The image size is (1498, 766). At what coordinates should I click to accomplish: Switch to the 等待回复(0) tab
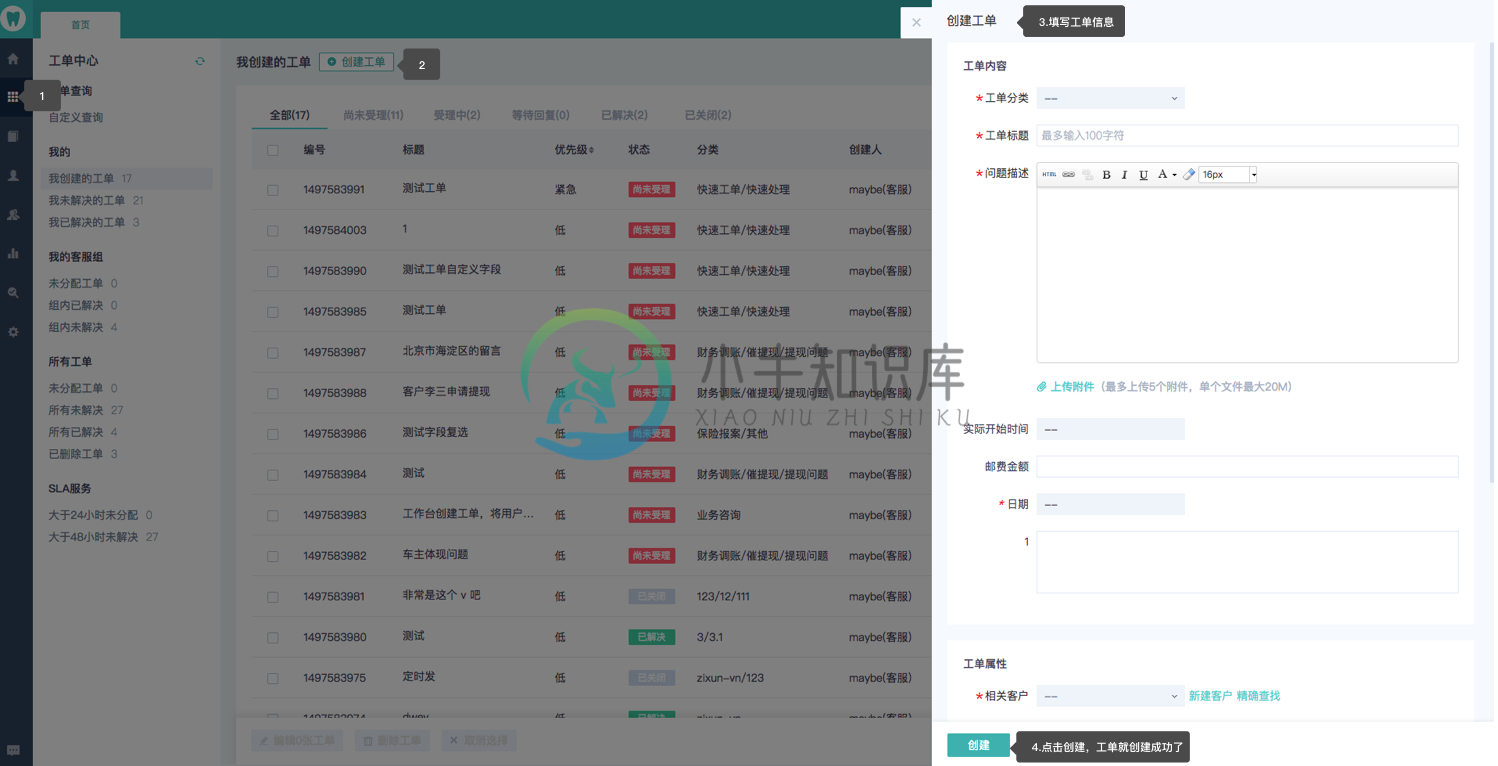(540, 115)
